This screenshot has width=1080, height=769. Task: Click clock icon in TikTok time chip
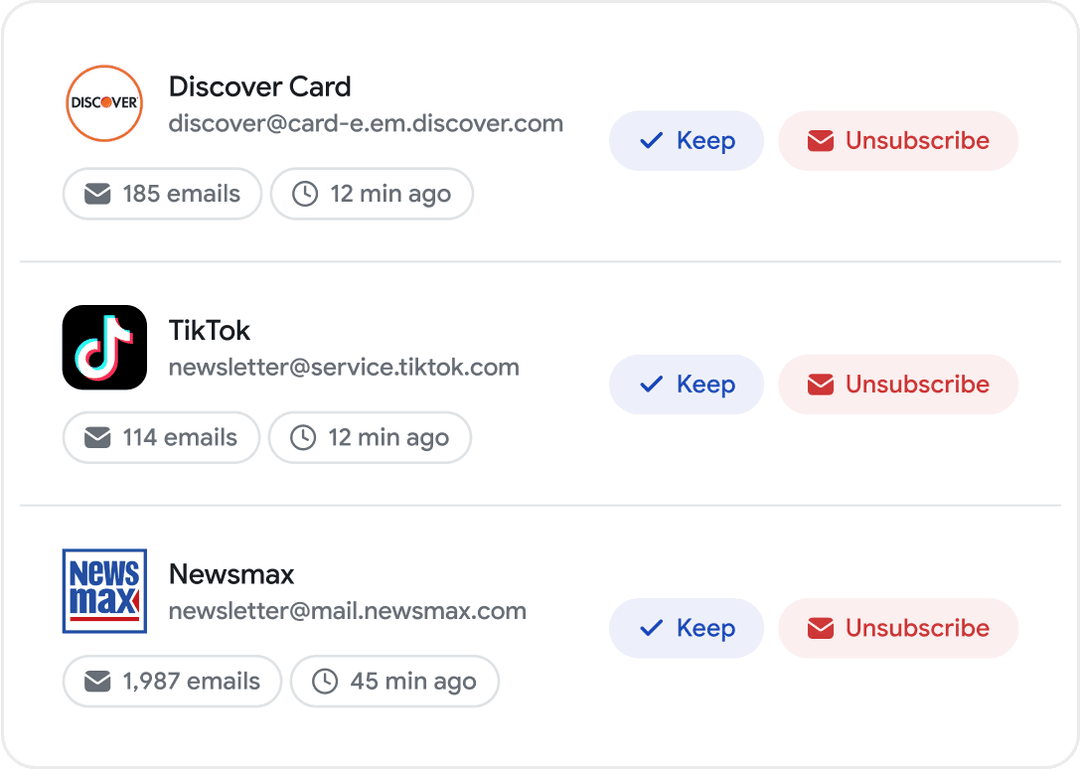click(x=303, y=438)
